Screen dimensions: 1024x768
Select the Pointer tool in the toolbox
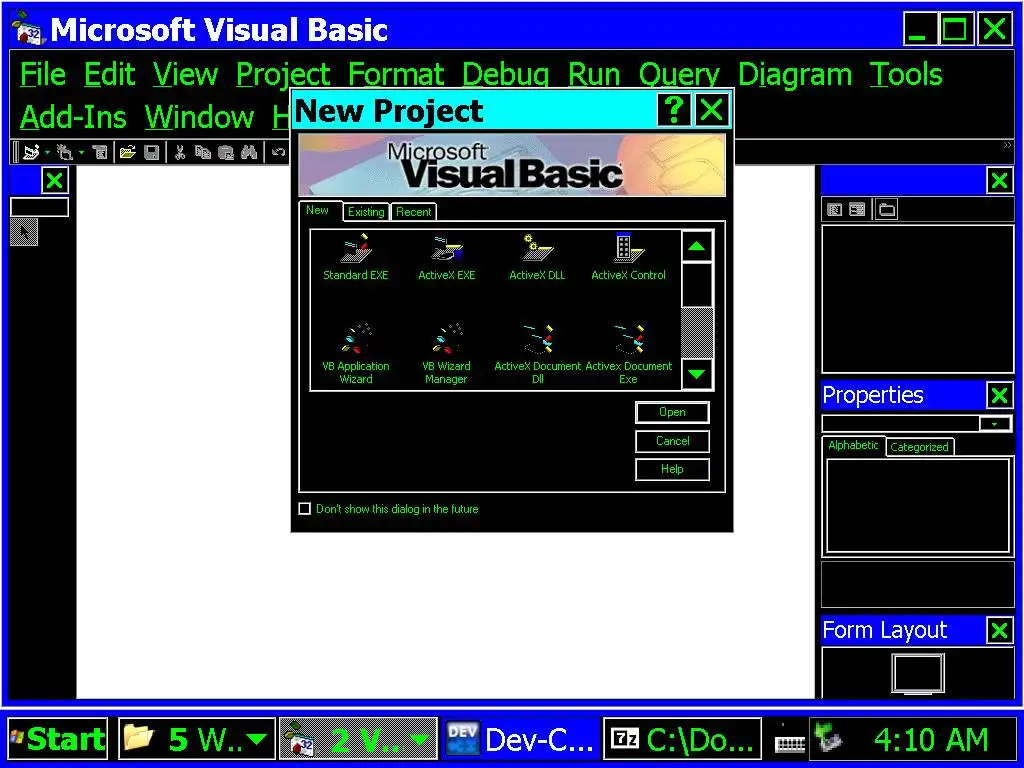click(24, 232)
